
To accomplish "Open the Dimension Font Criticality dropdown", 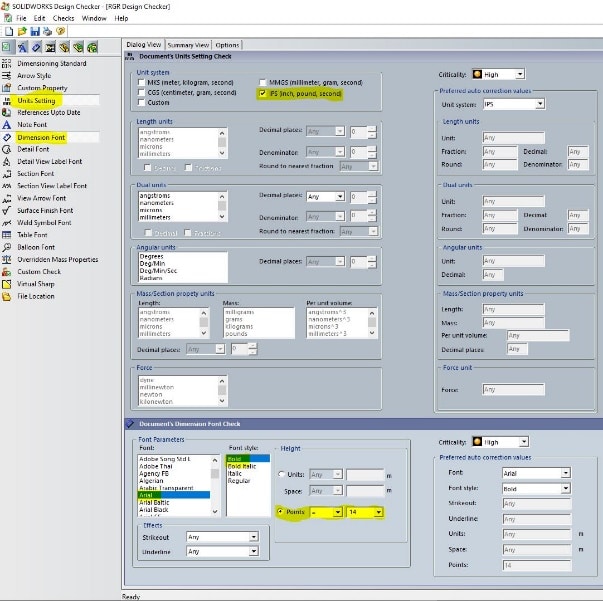I will coord(524,442).
